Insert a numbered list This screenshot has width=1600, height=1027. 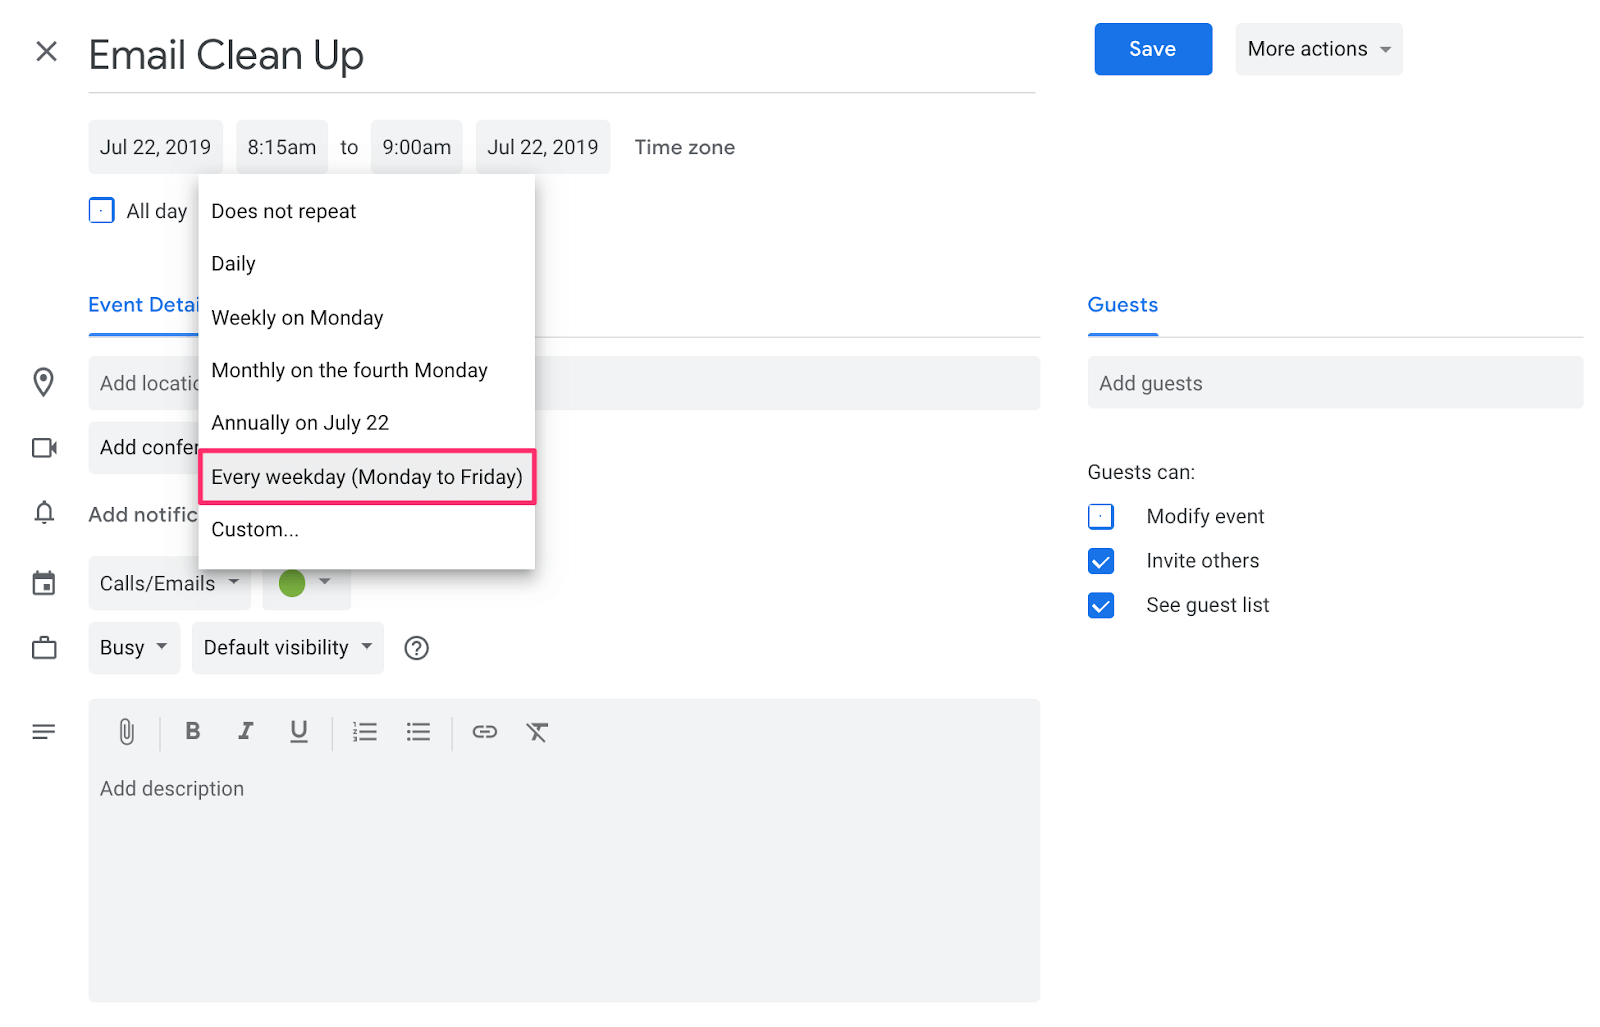tap(365, 732)
